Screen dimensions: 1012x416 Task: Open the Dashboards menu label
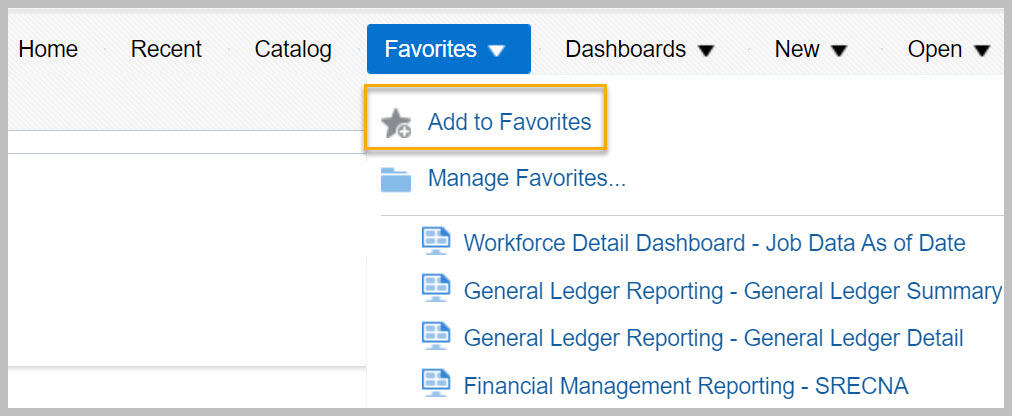click(x=625, y=49)
